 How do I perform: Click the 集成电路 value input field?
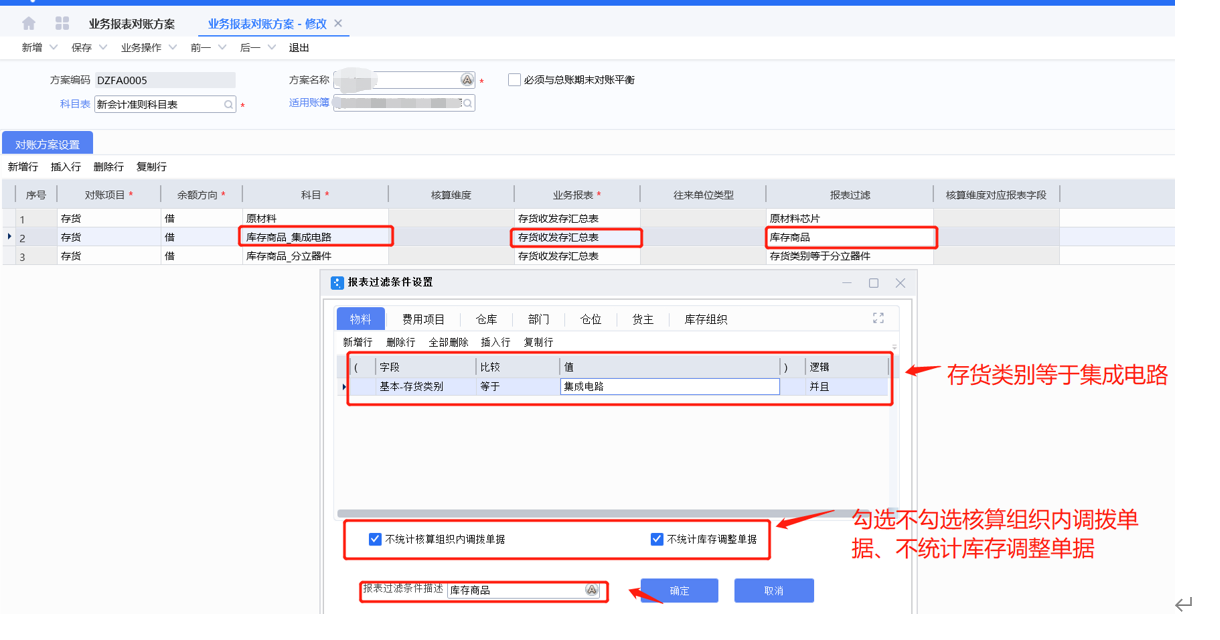pyautogui.click(x=669, y=386)
